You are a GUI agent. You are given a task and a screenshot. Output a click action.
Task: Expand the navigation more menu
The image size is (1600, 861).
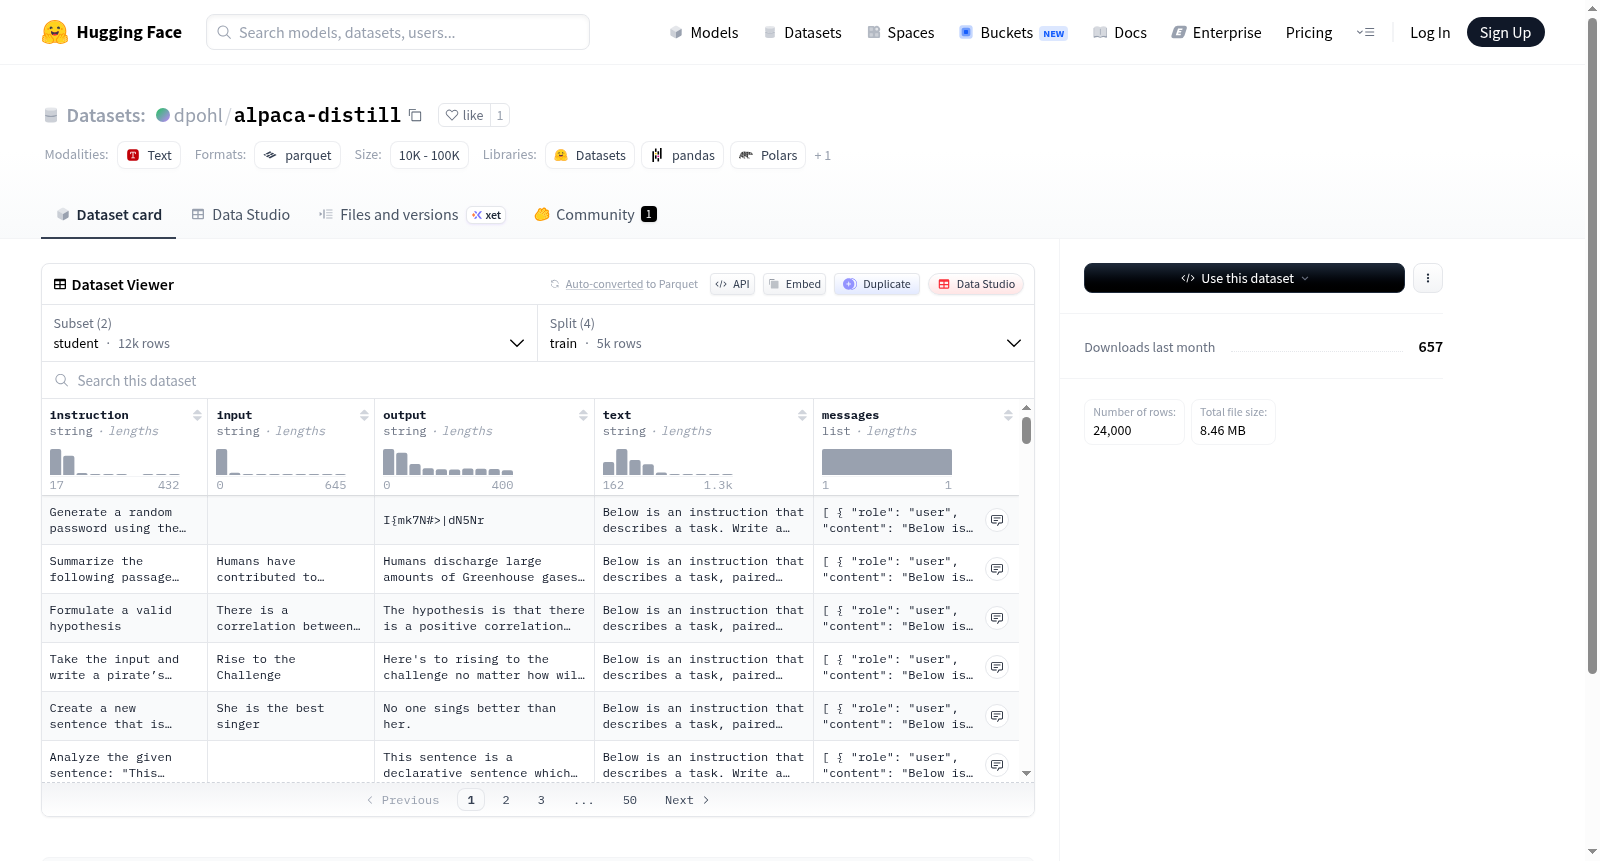coord(1365,33)
